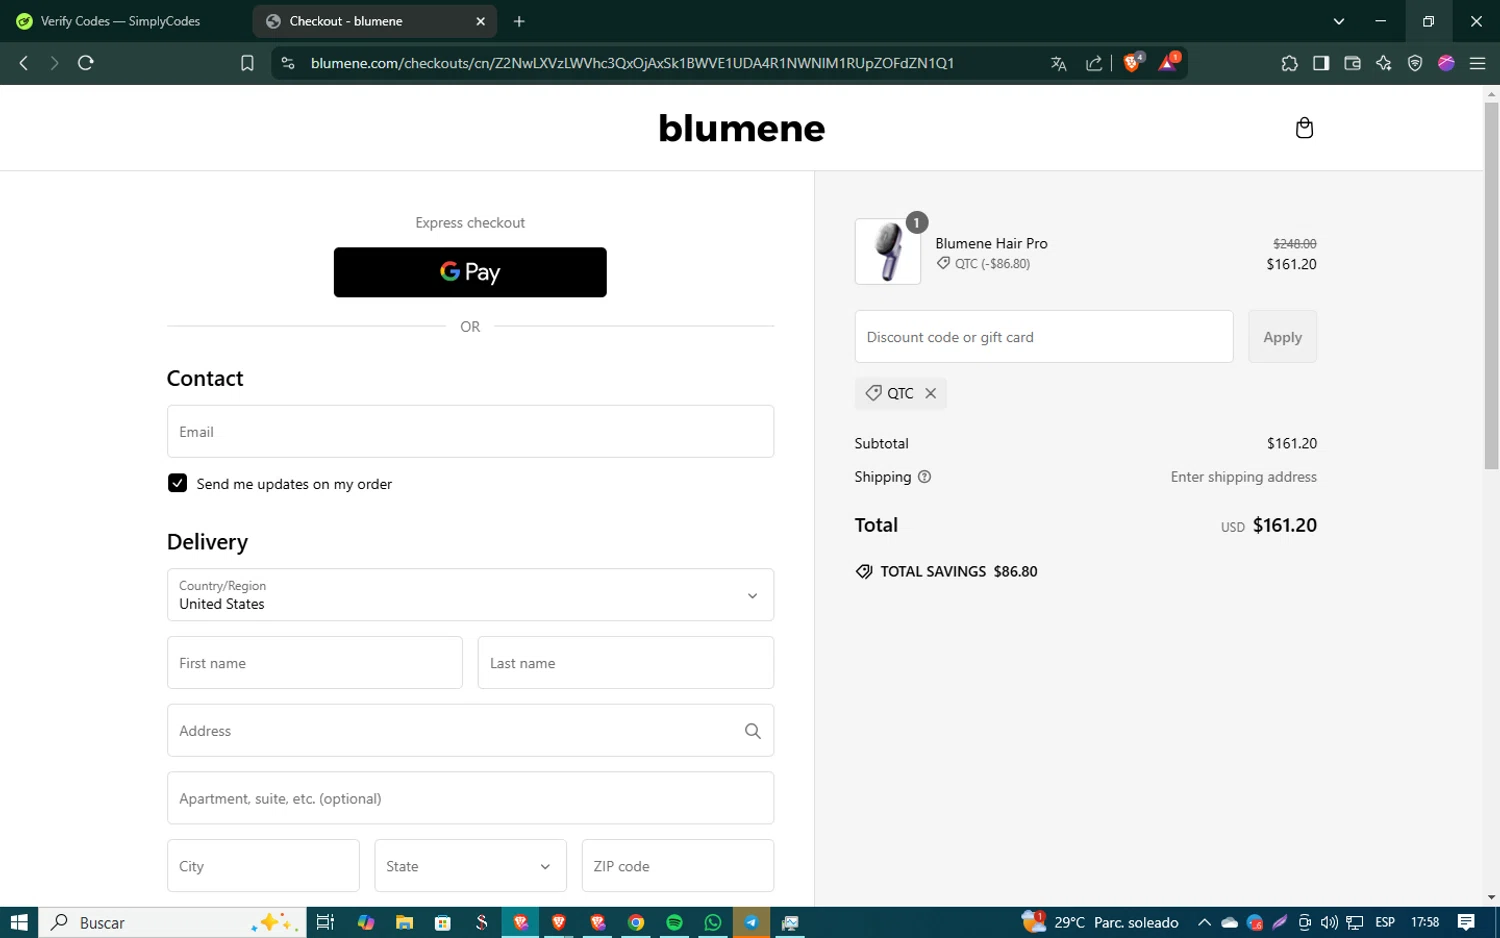This screenshot has width=1500, height=938.
Task: Open Brave Rewards triangle icon
Action: tap(1168, 62)
